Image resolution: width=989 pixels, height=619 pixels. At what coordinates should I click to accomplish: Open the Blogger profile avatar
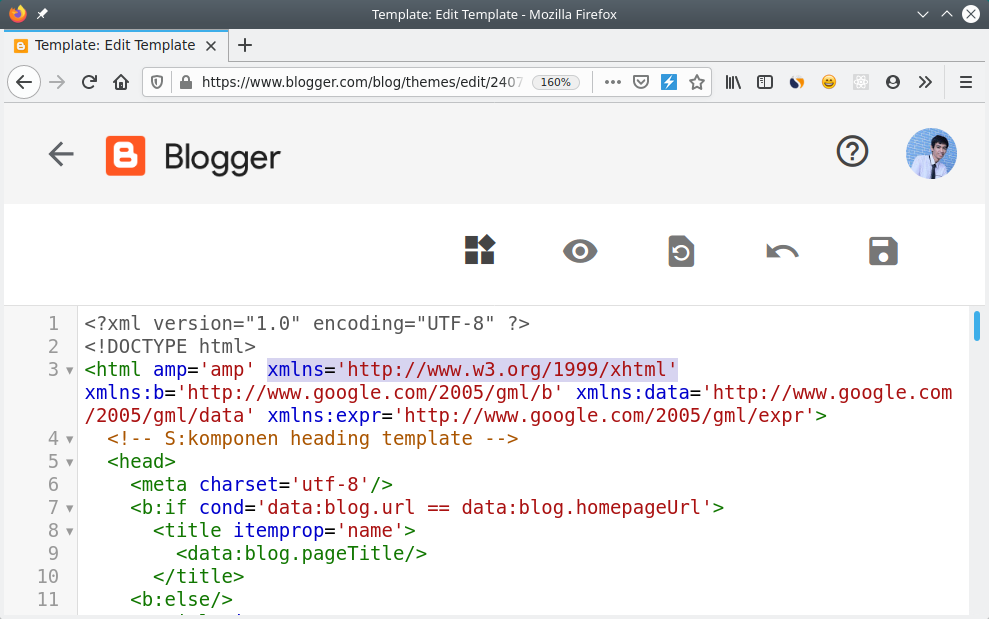pos(931,153)
